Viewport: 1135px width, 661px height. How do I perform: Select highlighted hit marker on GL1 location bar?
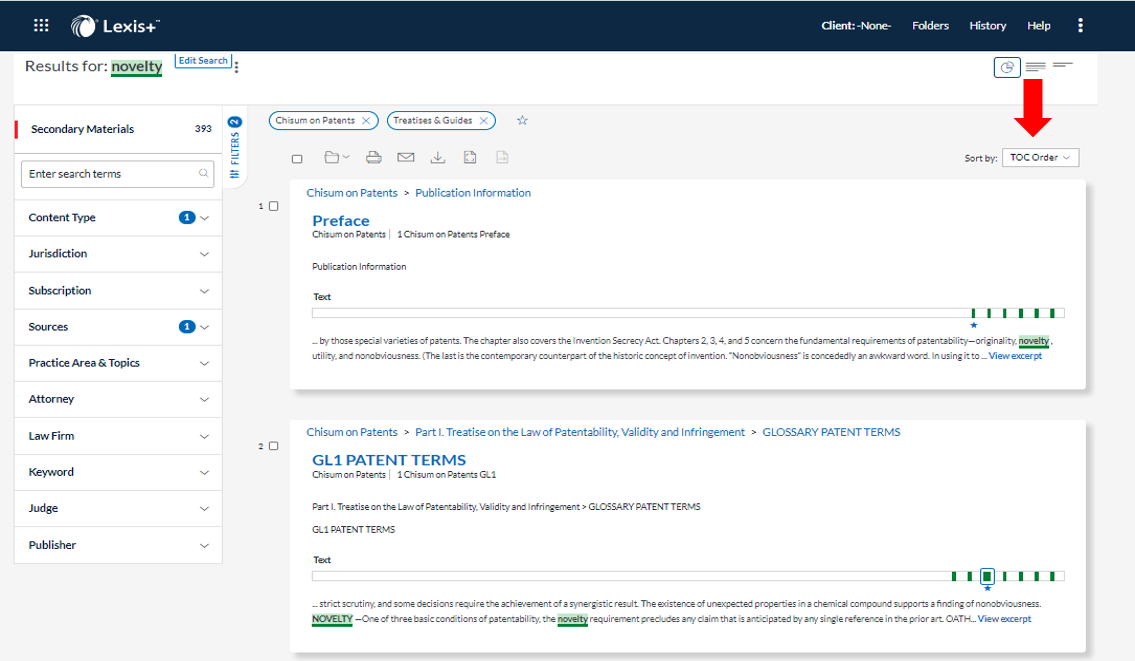pos(987,576)
